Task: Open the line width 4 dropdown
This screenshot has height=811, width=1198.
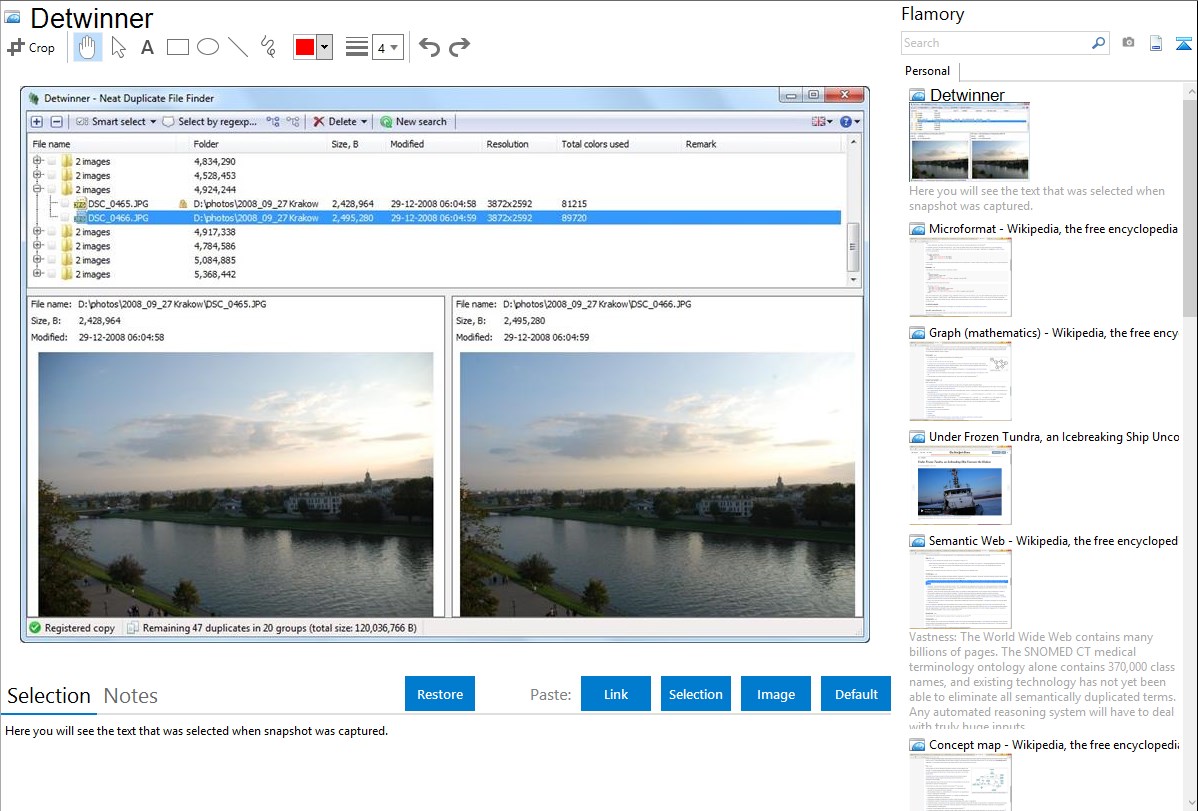Action: click(387, 47)
